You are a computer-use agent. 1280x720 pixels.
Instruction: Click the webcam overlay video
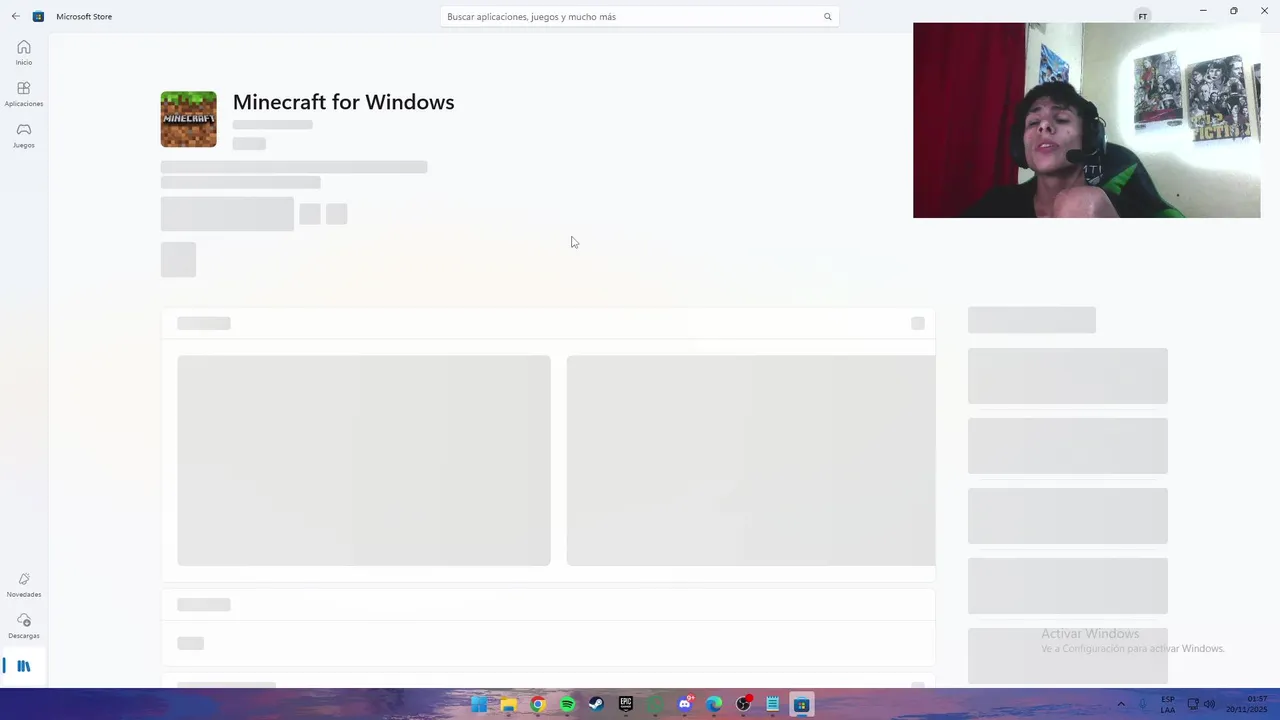pos(1086,120)
